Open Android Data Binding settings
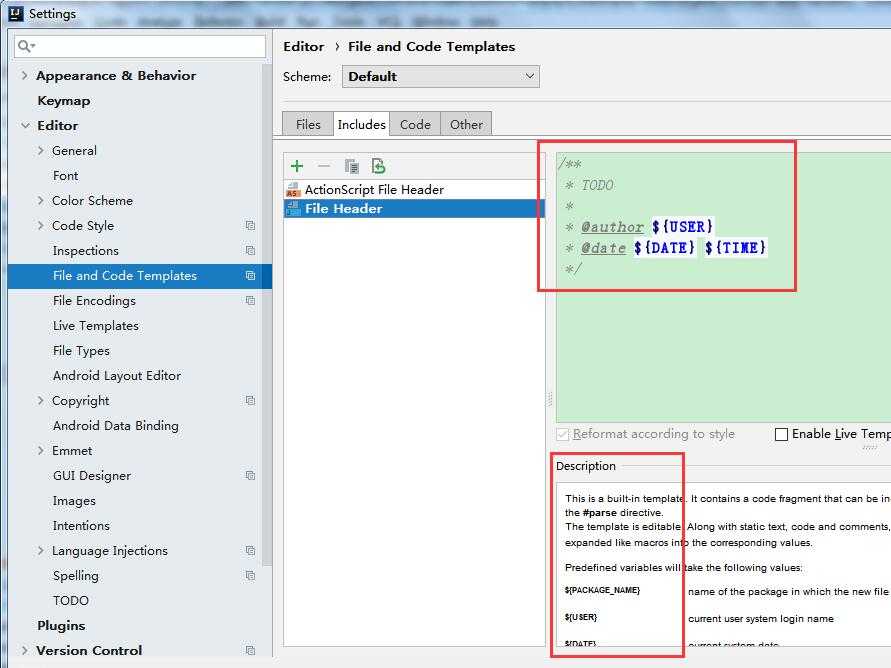 tap(116, 425)
